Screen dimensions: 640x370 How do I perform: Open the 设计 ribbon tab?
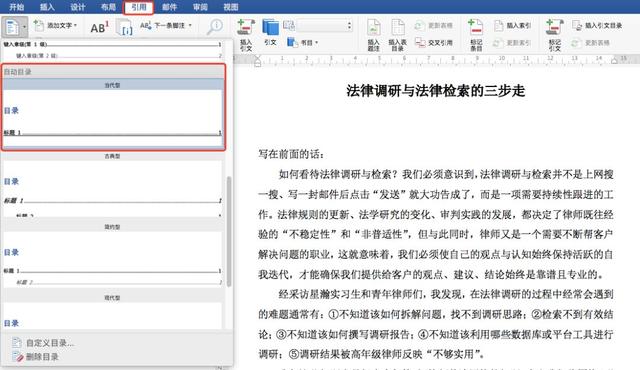click(78, 7)
